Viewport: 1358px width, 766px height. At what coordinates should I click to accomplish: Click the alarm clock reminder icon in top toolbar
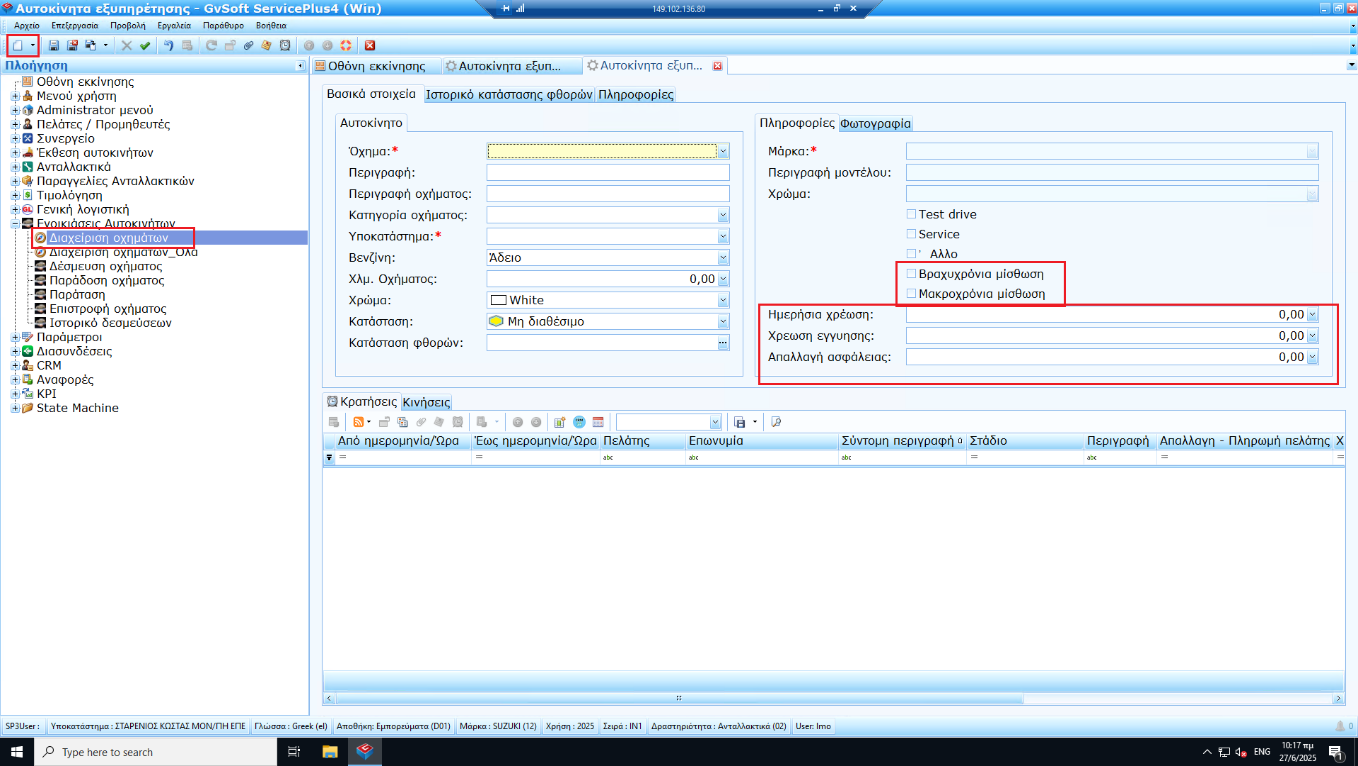[285, 45]
